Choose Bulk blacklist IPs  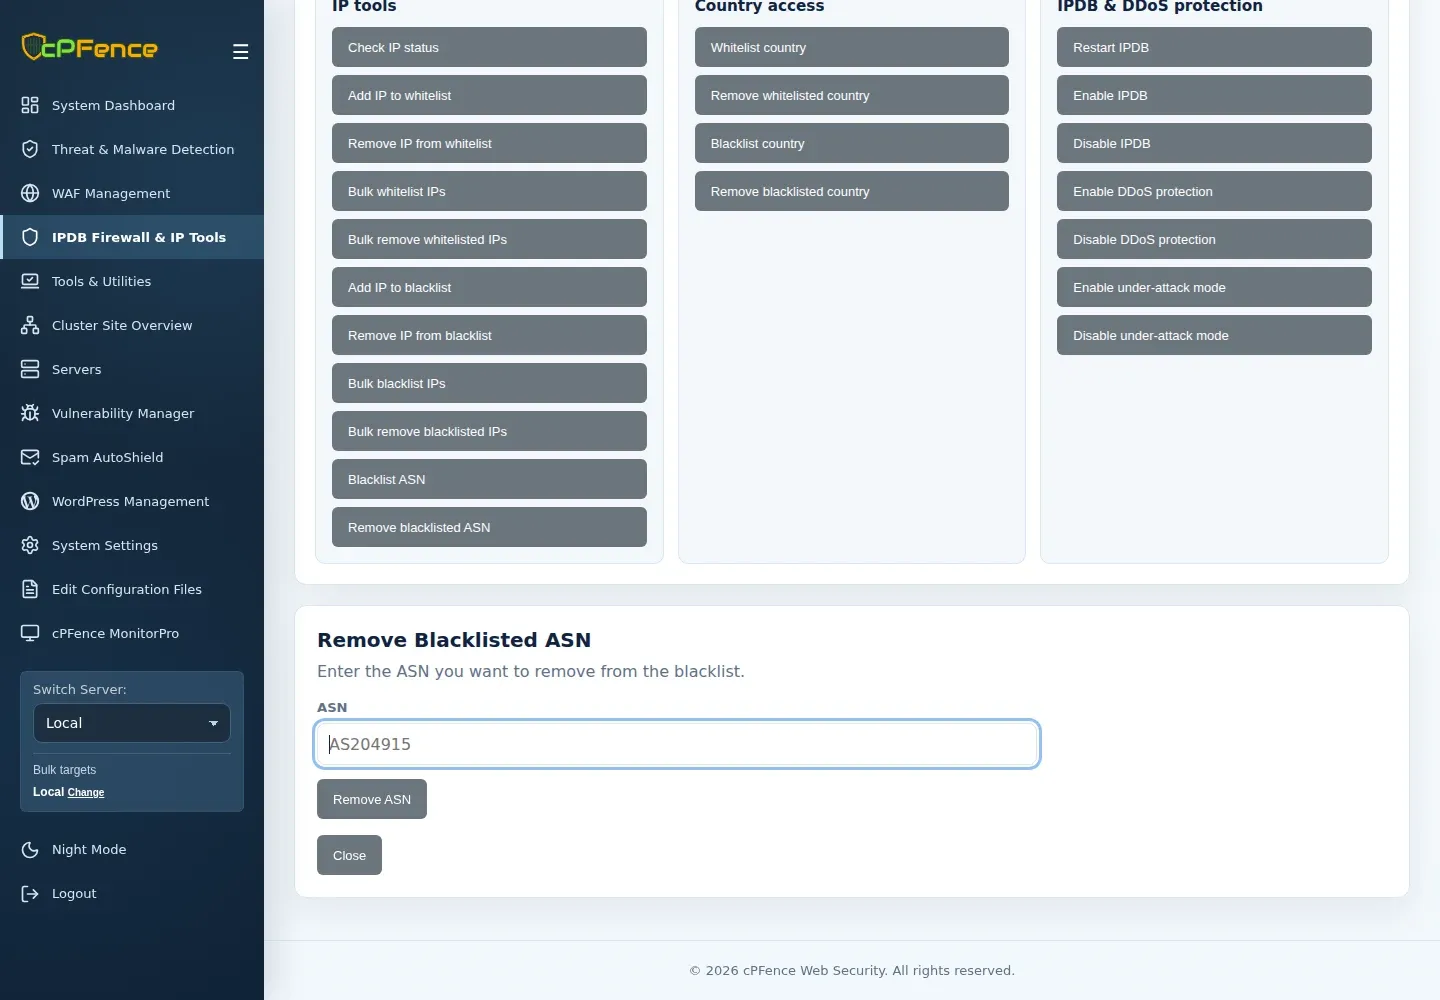[x=489, y=383]
